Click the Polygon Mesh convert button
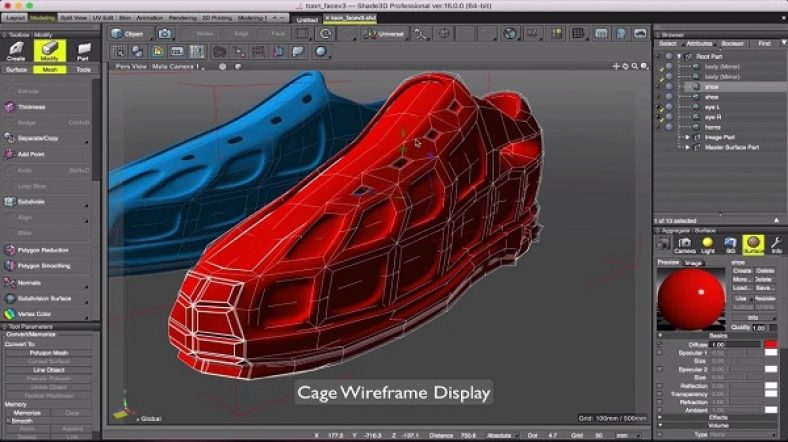This screenshot has height=442, width=788. click(x=49, y=353)
